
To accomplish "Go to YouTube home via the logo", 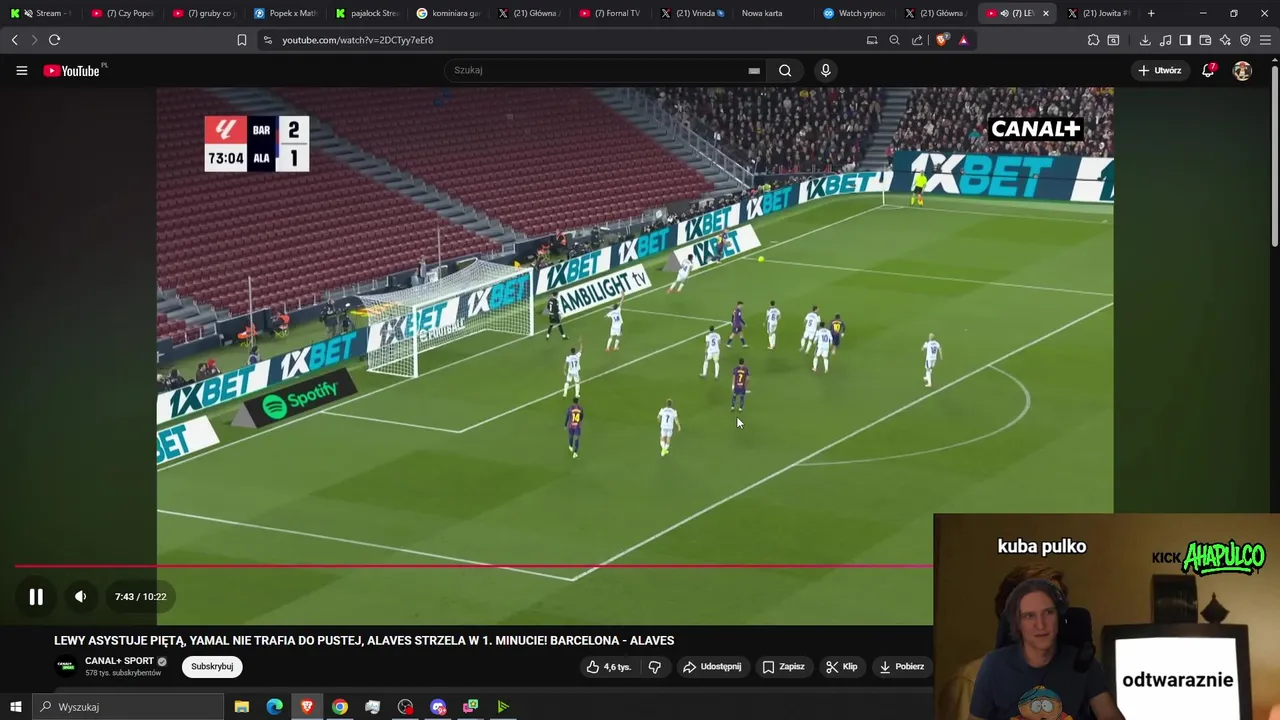I will coord(73,71).
